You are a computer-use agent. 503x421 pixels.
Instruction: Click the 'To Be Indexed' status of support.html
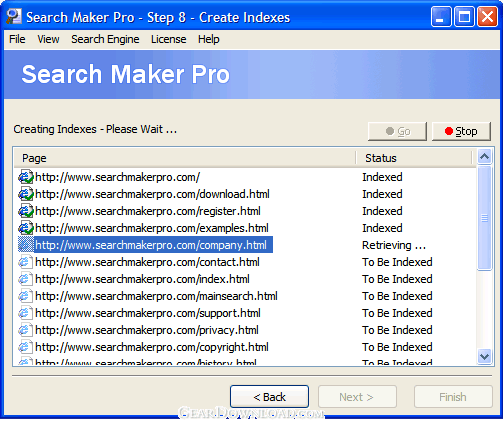coord(397,313)
